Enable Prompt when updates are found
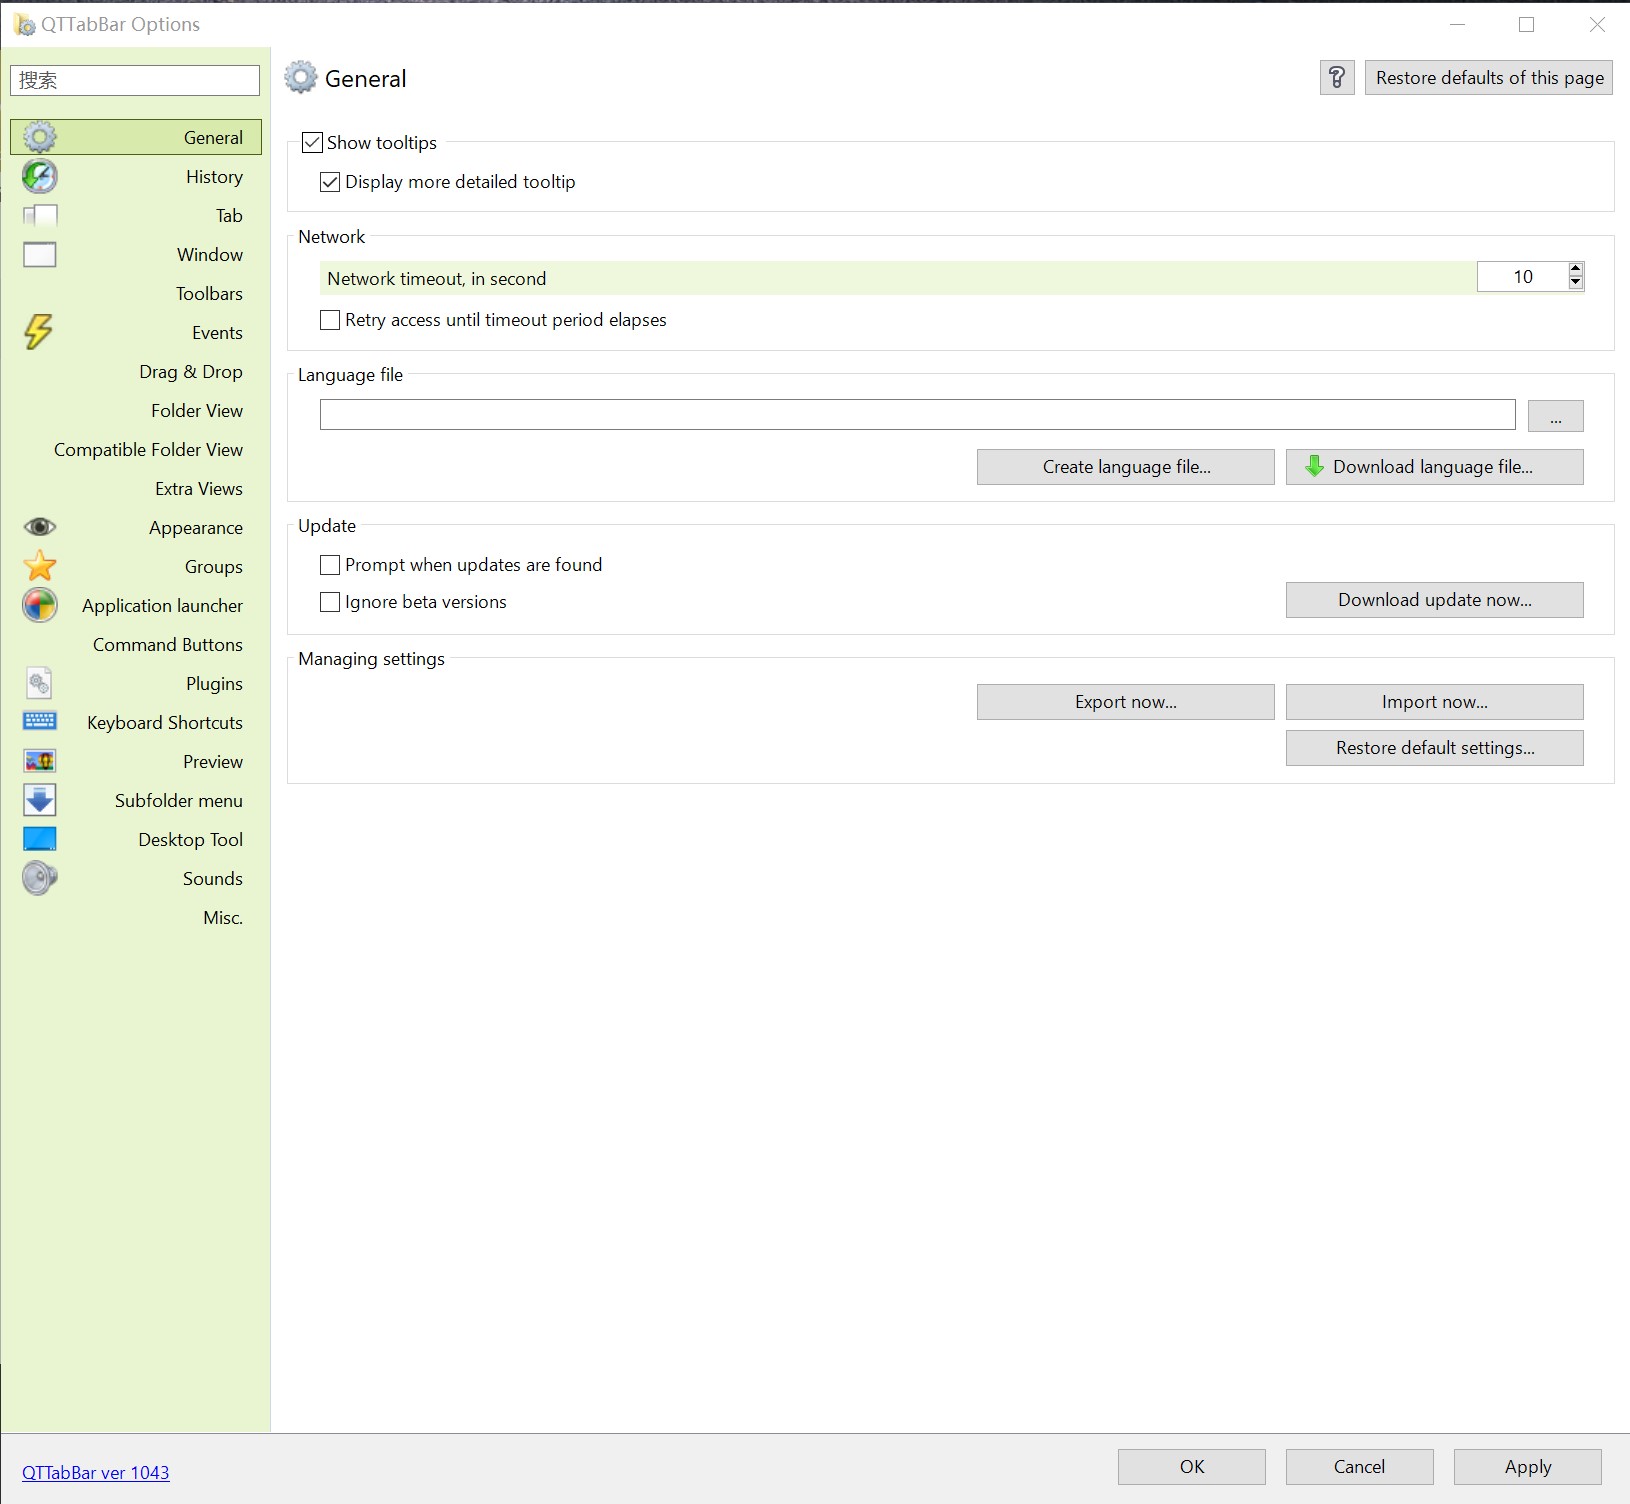This screenshot has height=1504, width=1630. coord(330,565)
